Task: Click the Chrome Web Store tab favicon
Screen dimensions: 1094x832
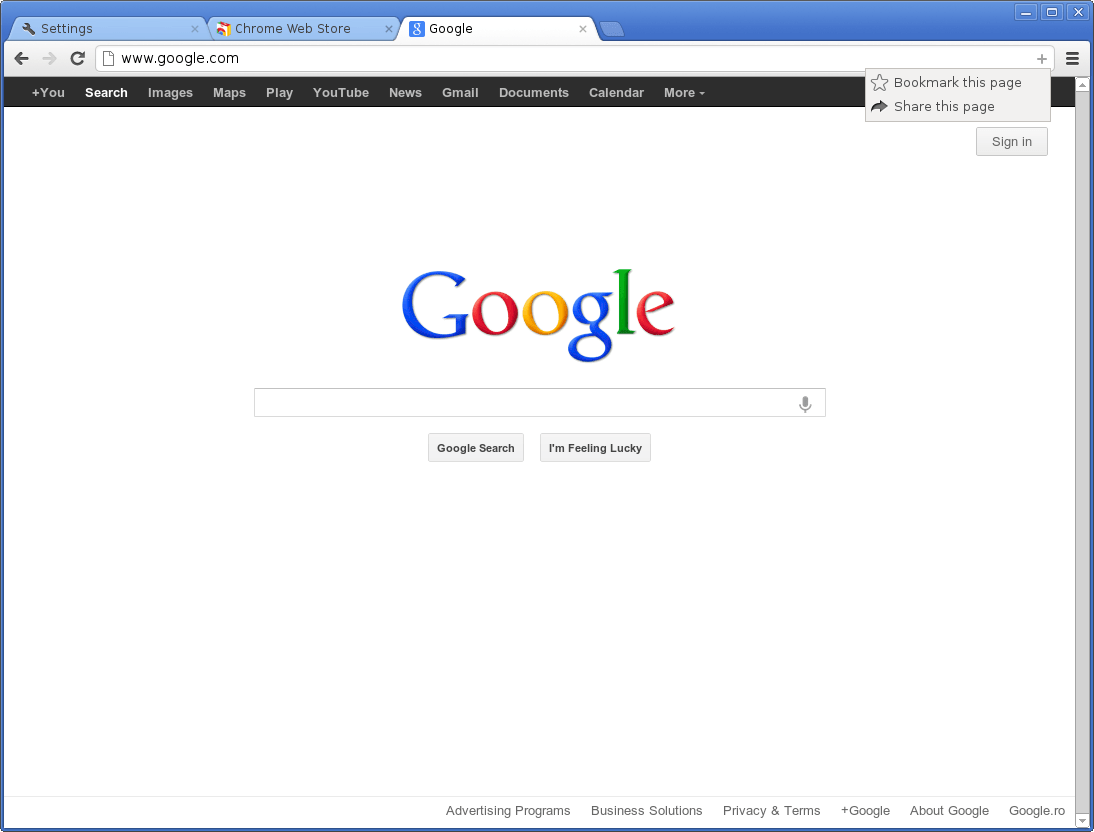Action: pyautogui.click(x=223, y=29)
